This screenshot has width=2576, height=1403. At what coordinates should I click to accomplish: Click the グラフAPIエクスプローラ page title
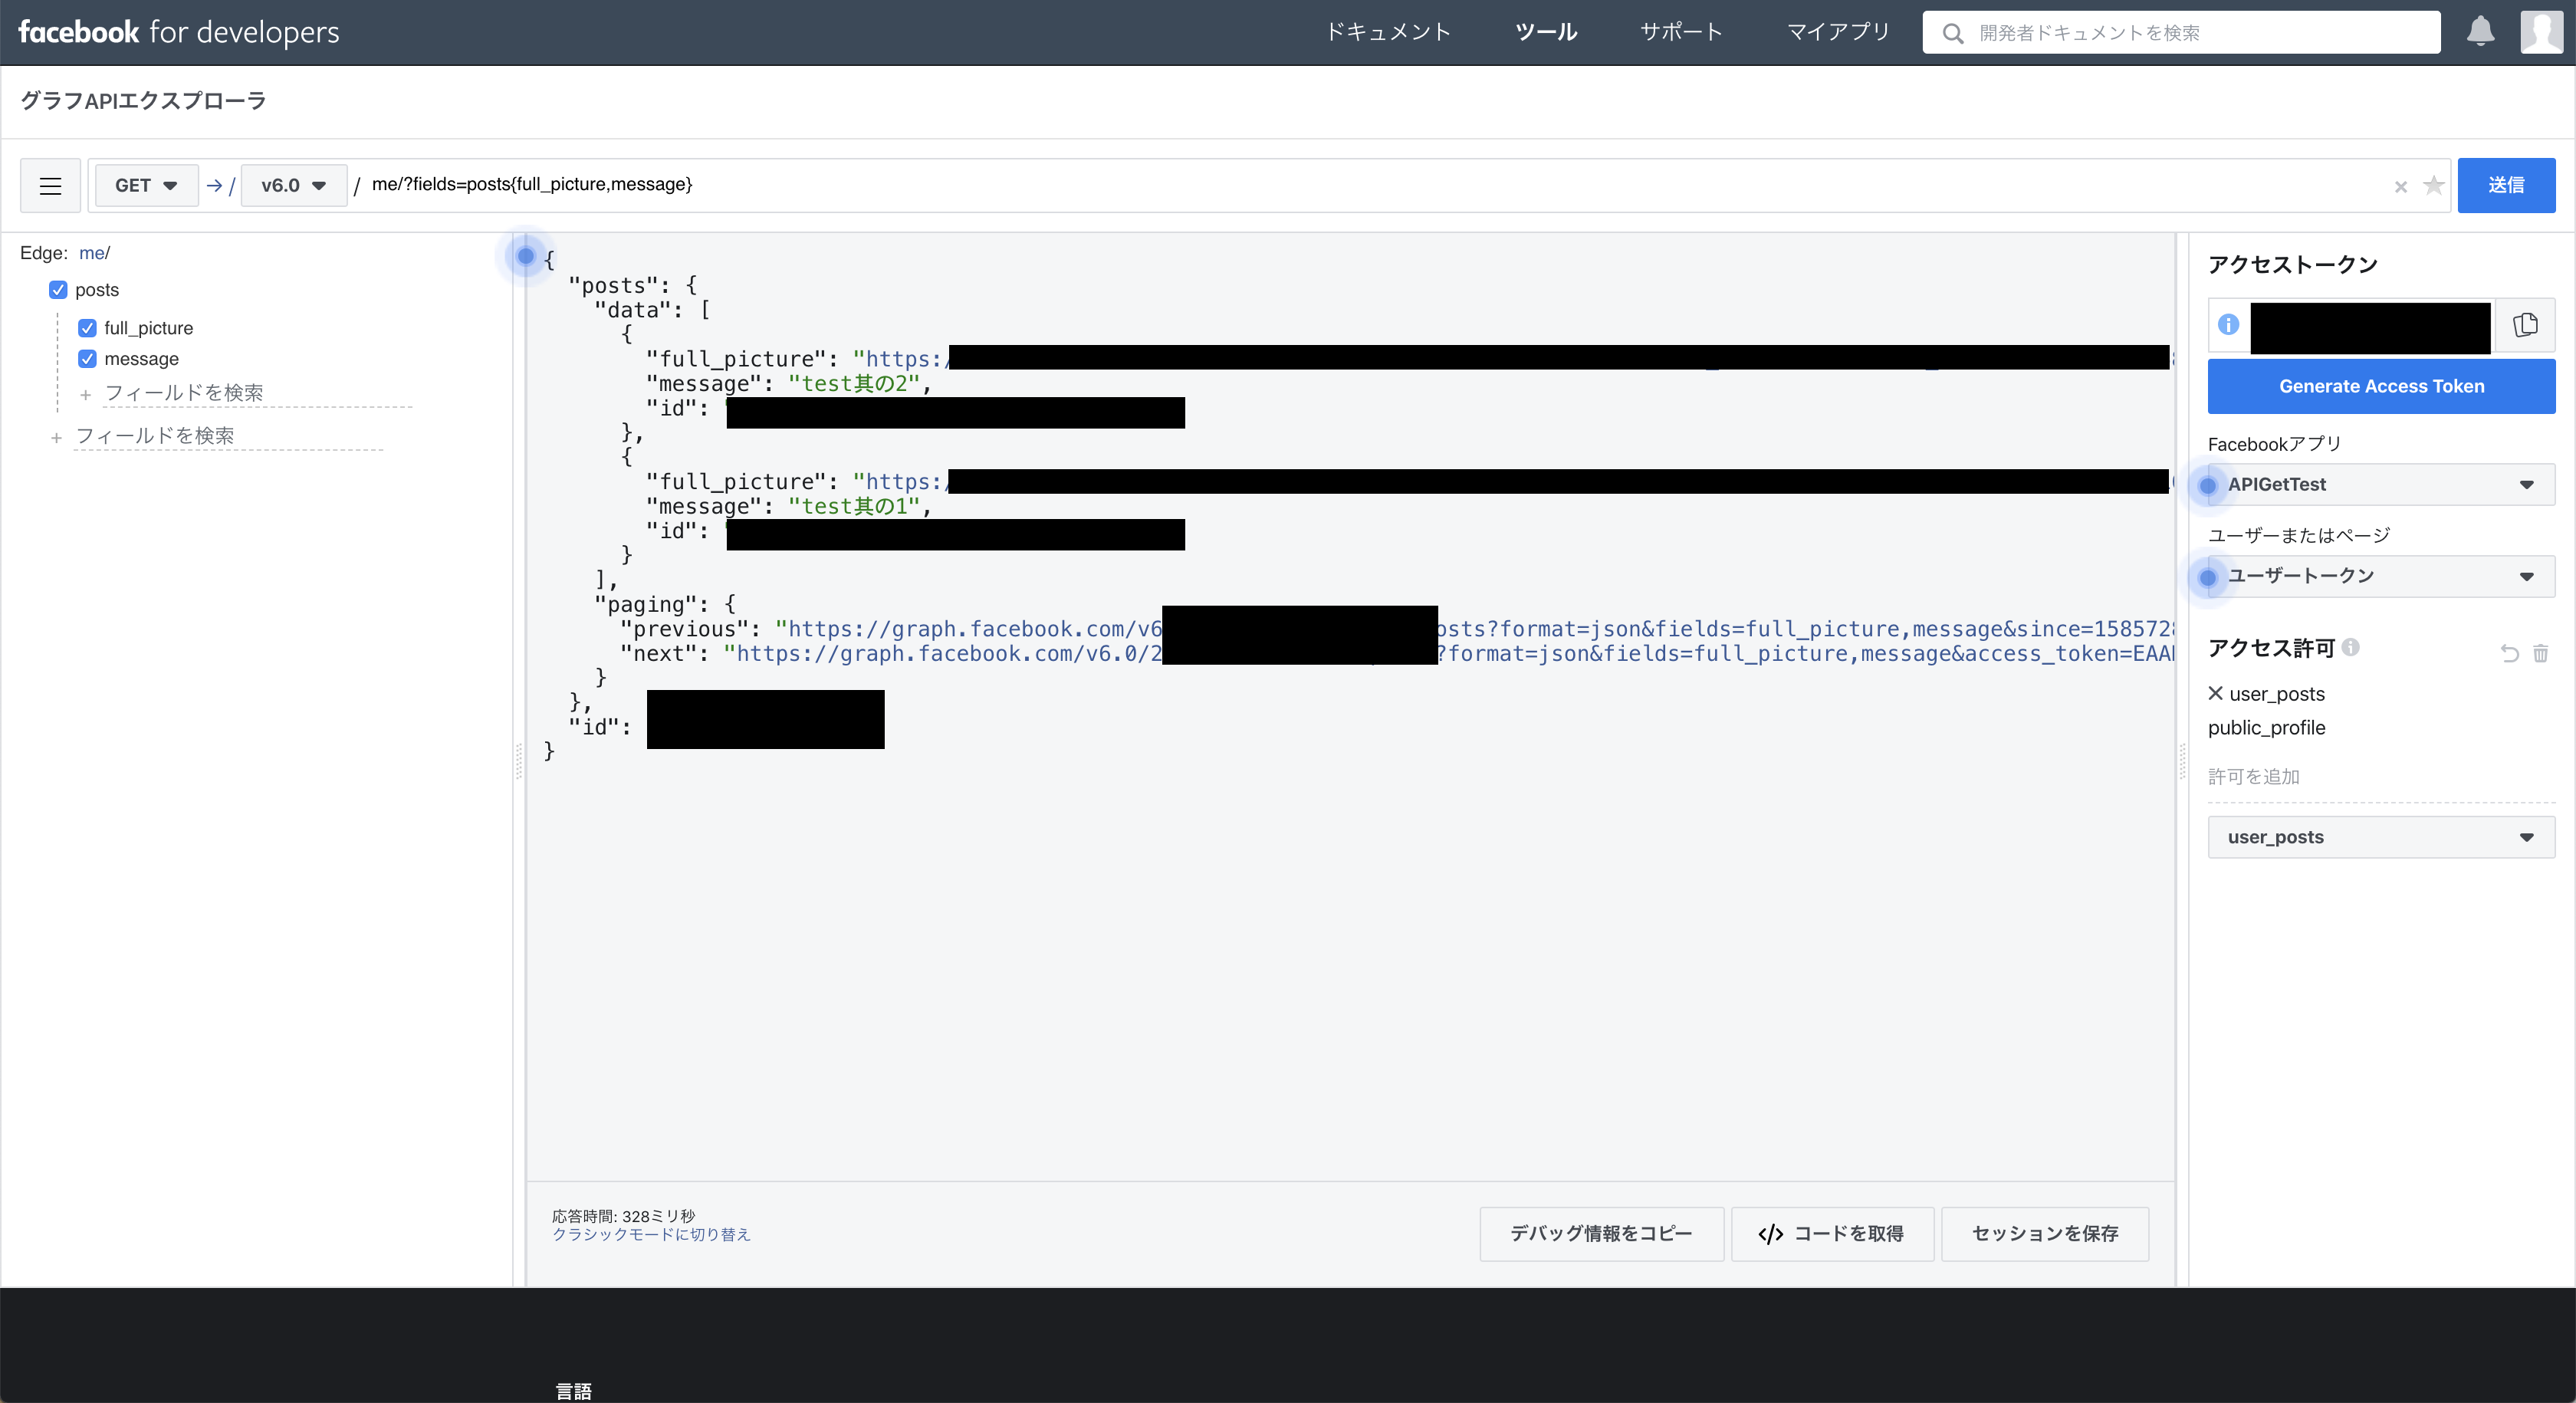coord(143,100)
